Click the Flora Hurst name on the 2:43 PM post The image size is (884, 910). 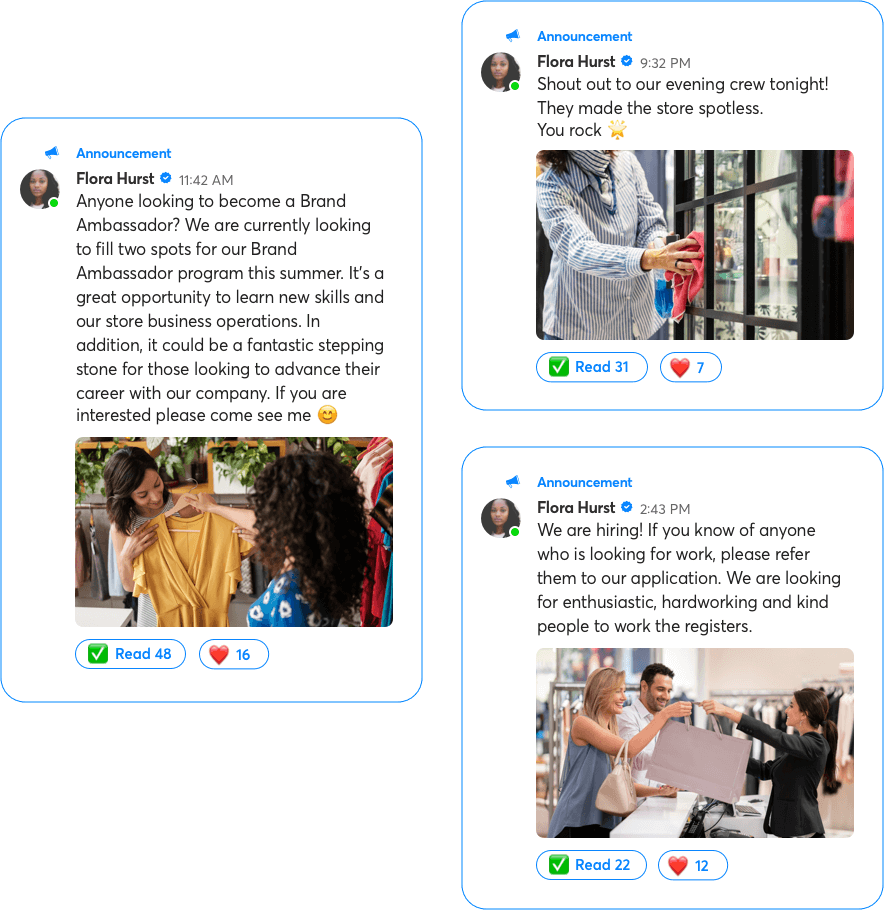pyautogui.click(x=576, y=507)
